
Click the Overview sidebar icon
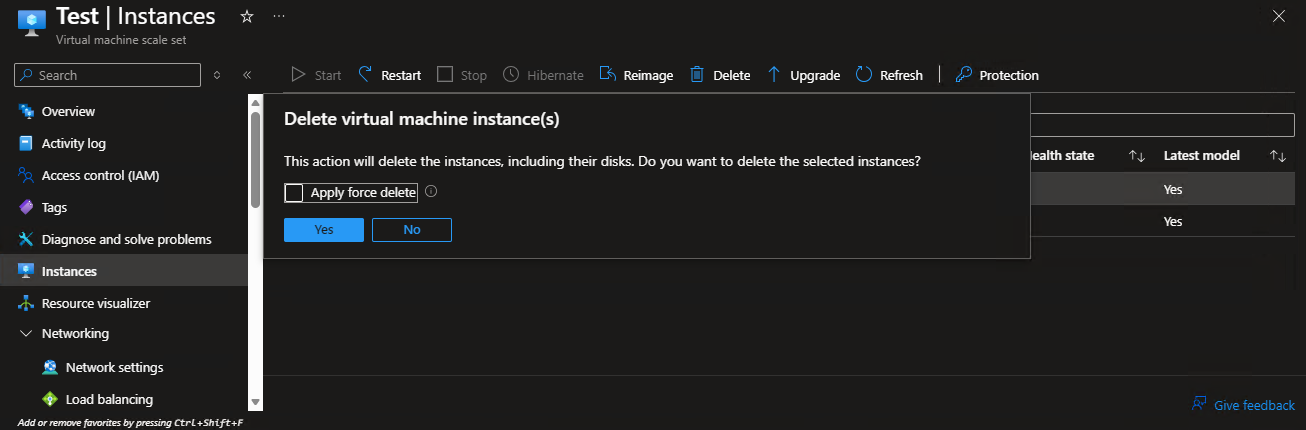[x=26, y=111]
